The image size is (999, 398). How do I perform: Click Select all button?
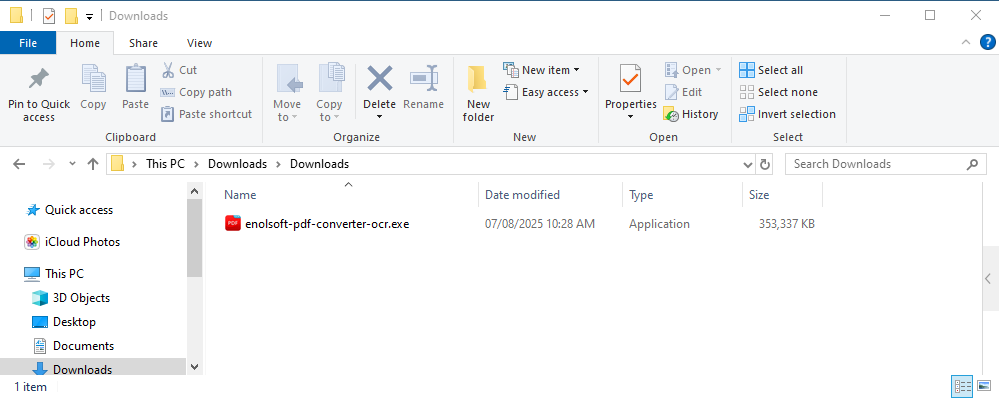(x=771, y=70)
